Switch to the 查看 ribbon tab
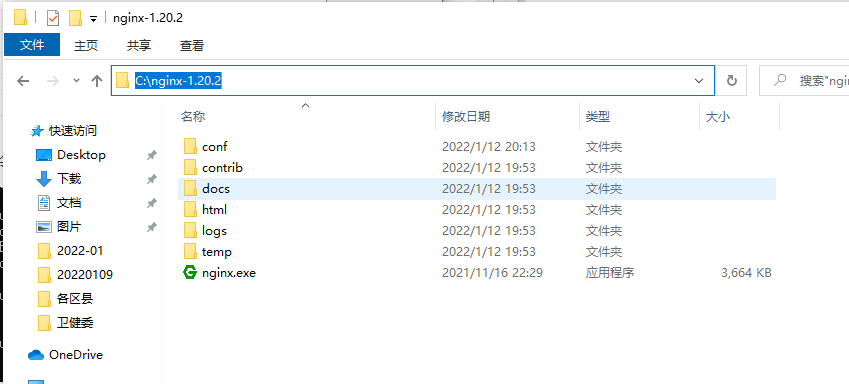849x384 pixels. [x=192, y=46]
